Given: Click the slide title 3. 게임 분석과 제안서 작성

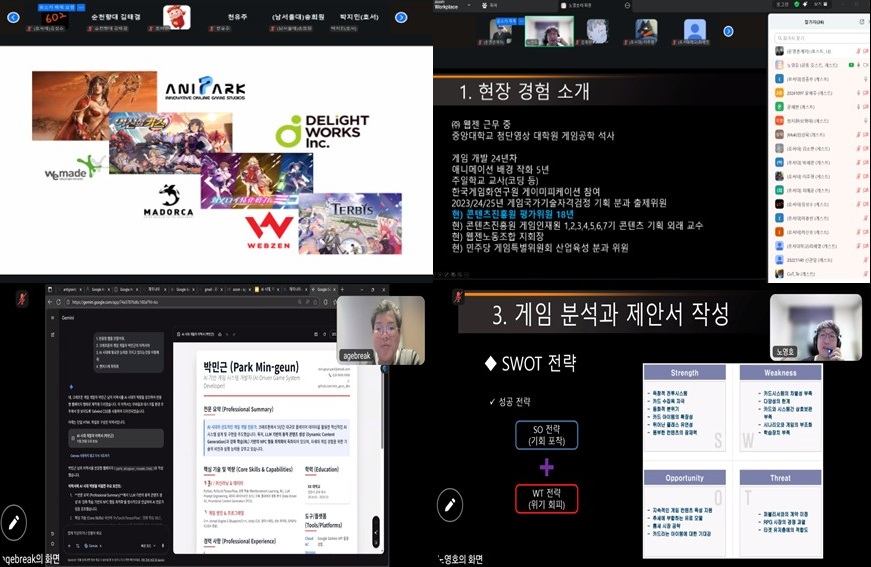Looking at the screenshot, I should 610,314.
